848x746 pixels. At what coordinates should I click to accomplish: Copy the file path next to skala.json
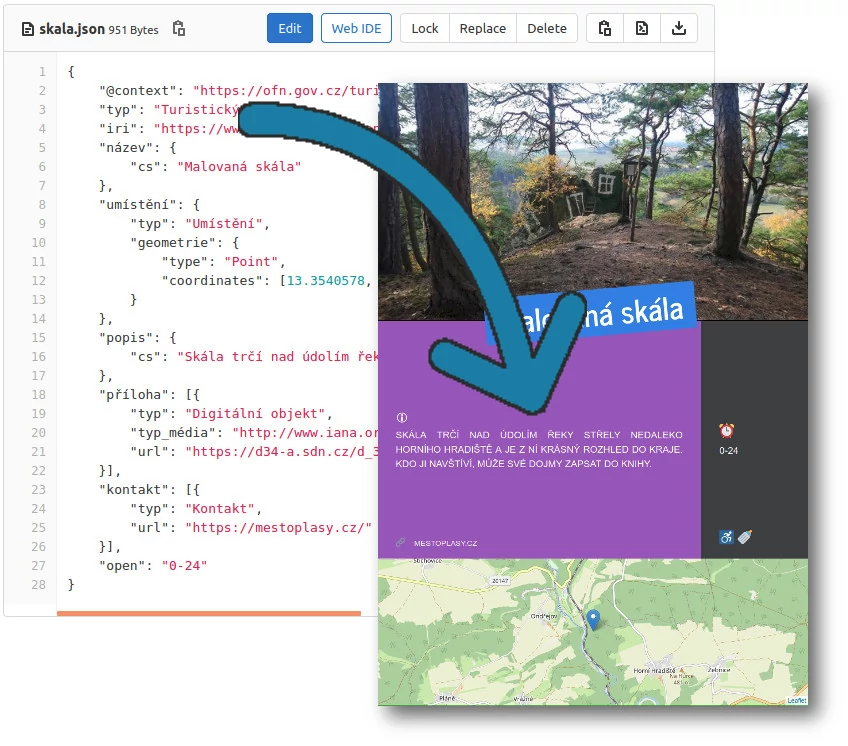(179, 29)
